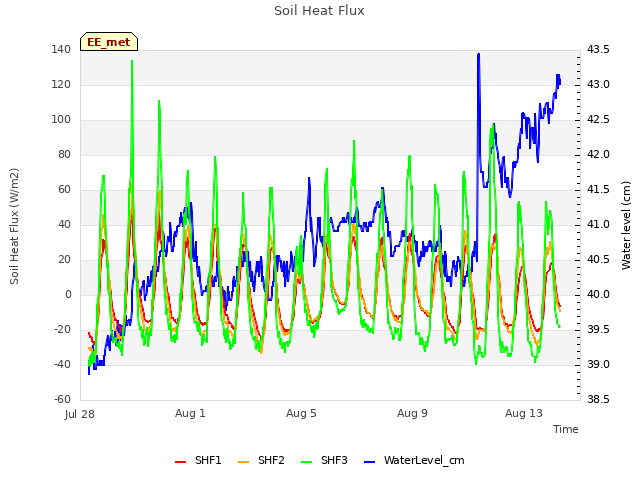Click the Aug 1 x-axis tick label

pyautogui.click(x=190, y=413)
